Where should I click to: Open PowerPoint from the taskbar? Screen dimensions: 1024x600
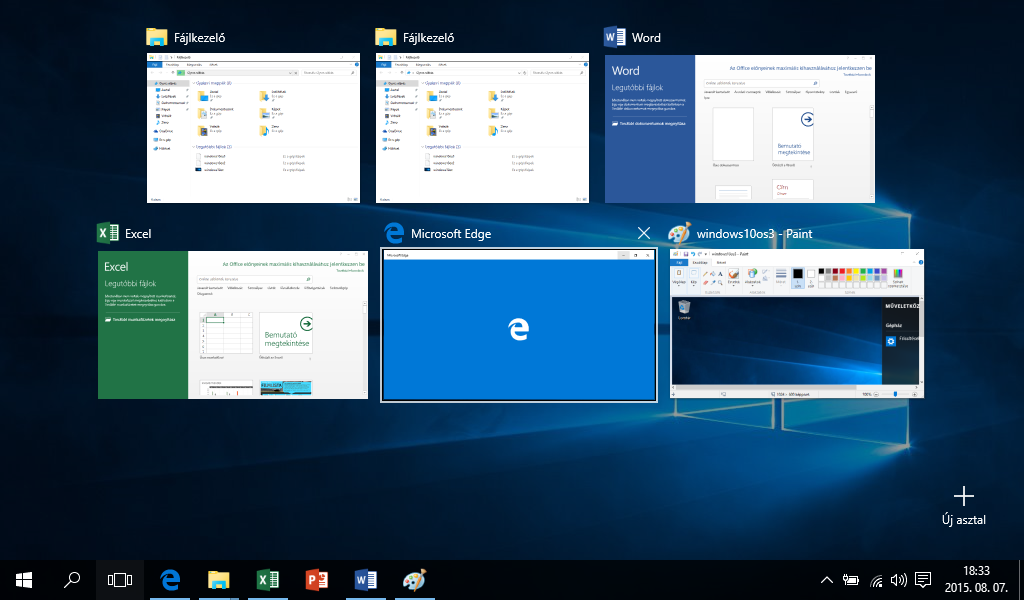(x=316, y=579)
